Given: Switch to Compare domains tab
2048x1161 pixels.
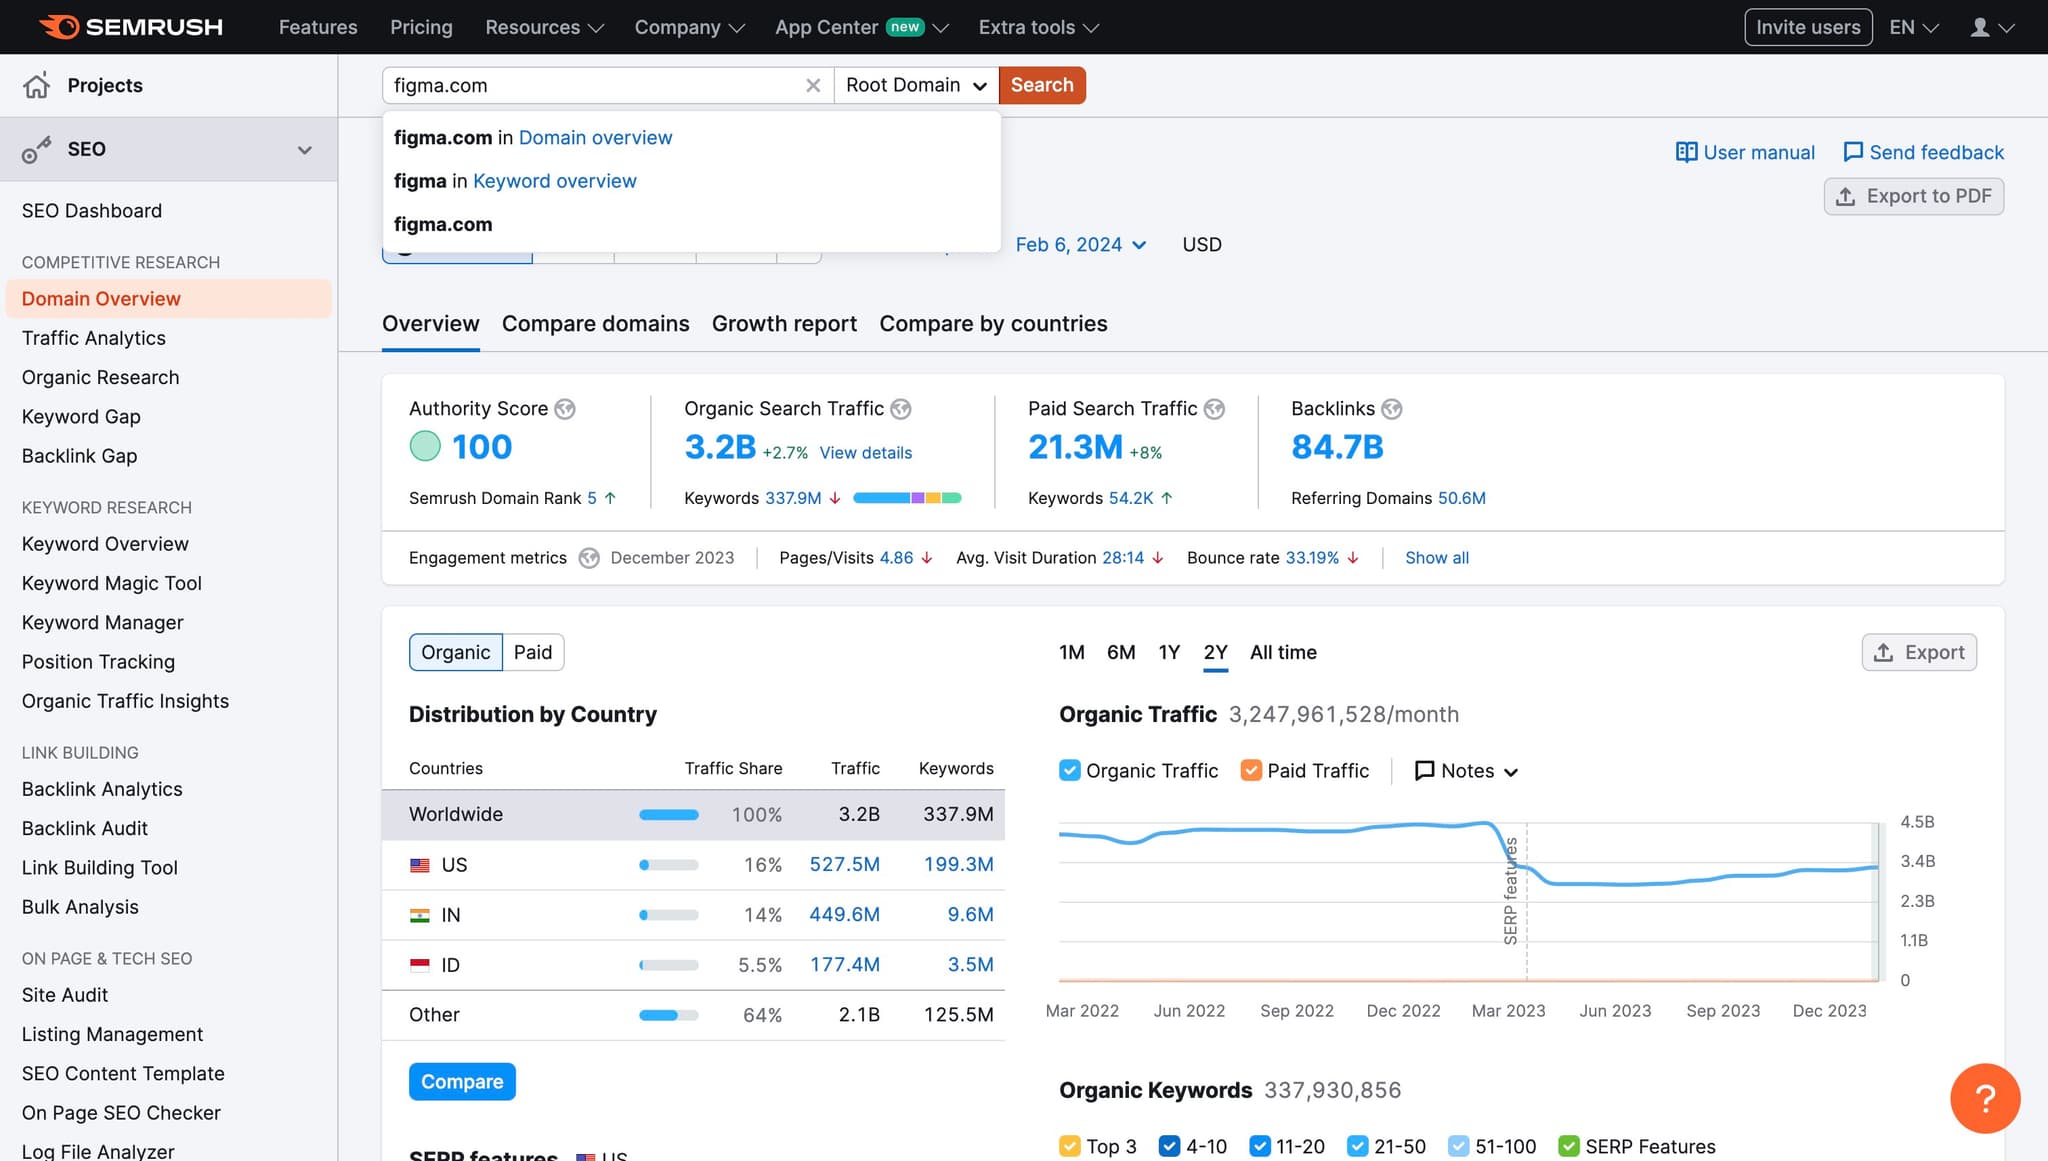Looking at the screenshot, I should pos(595,324).
